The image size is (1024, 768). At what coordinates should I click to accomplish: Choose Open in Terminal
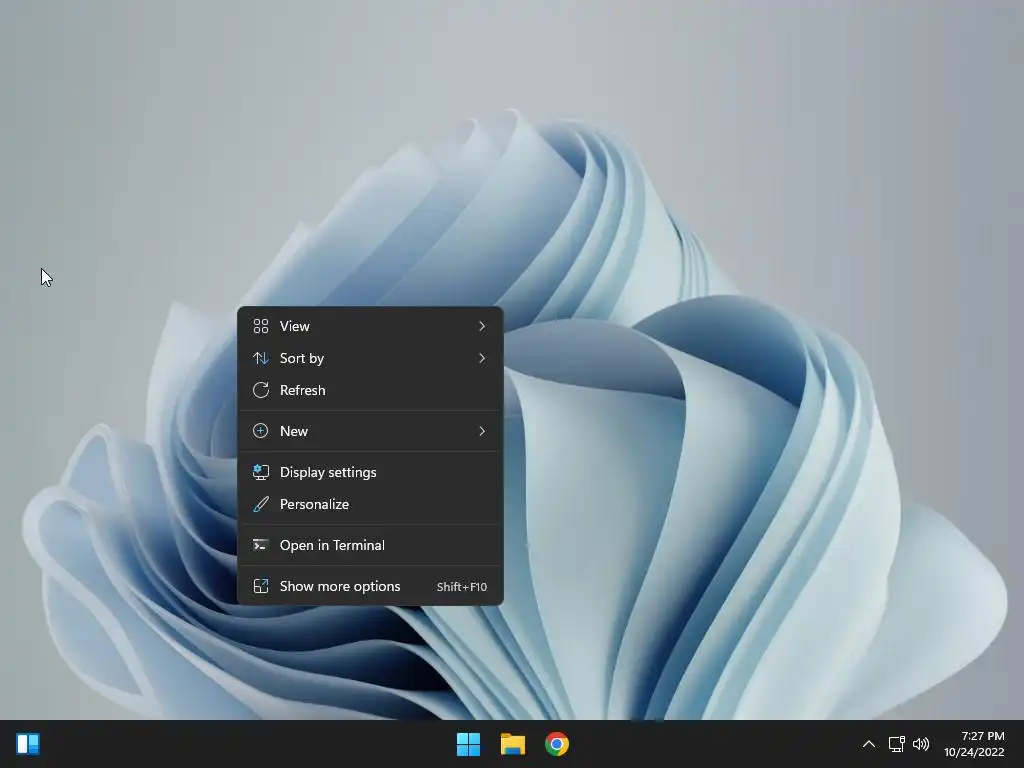[370, 545]
